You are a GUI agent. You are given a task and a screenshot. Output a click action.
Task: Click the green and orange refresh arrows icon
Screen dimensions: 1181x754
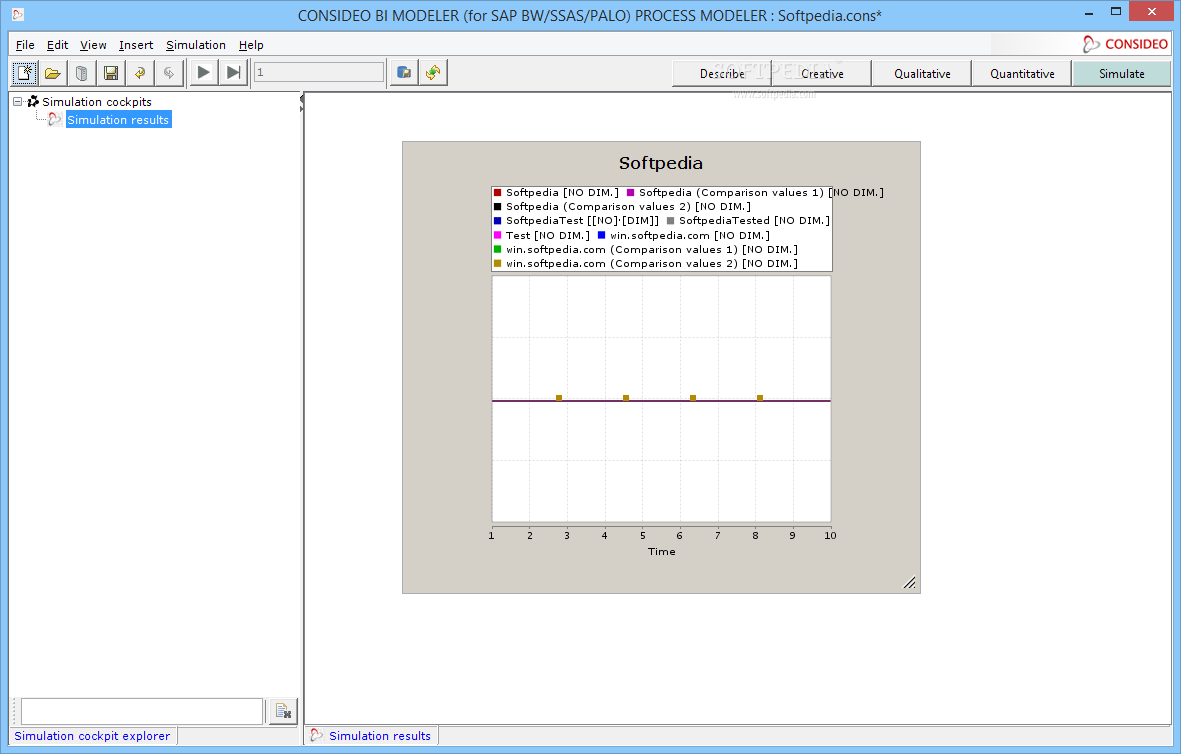click(433, 73)
